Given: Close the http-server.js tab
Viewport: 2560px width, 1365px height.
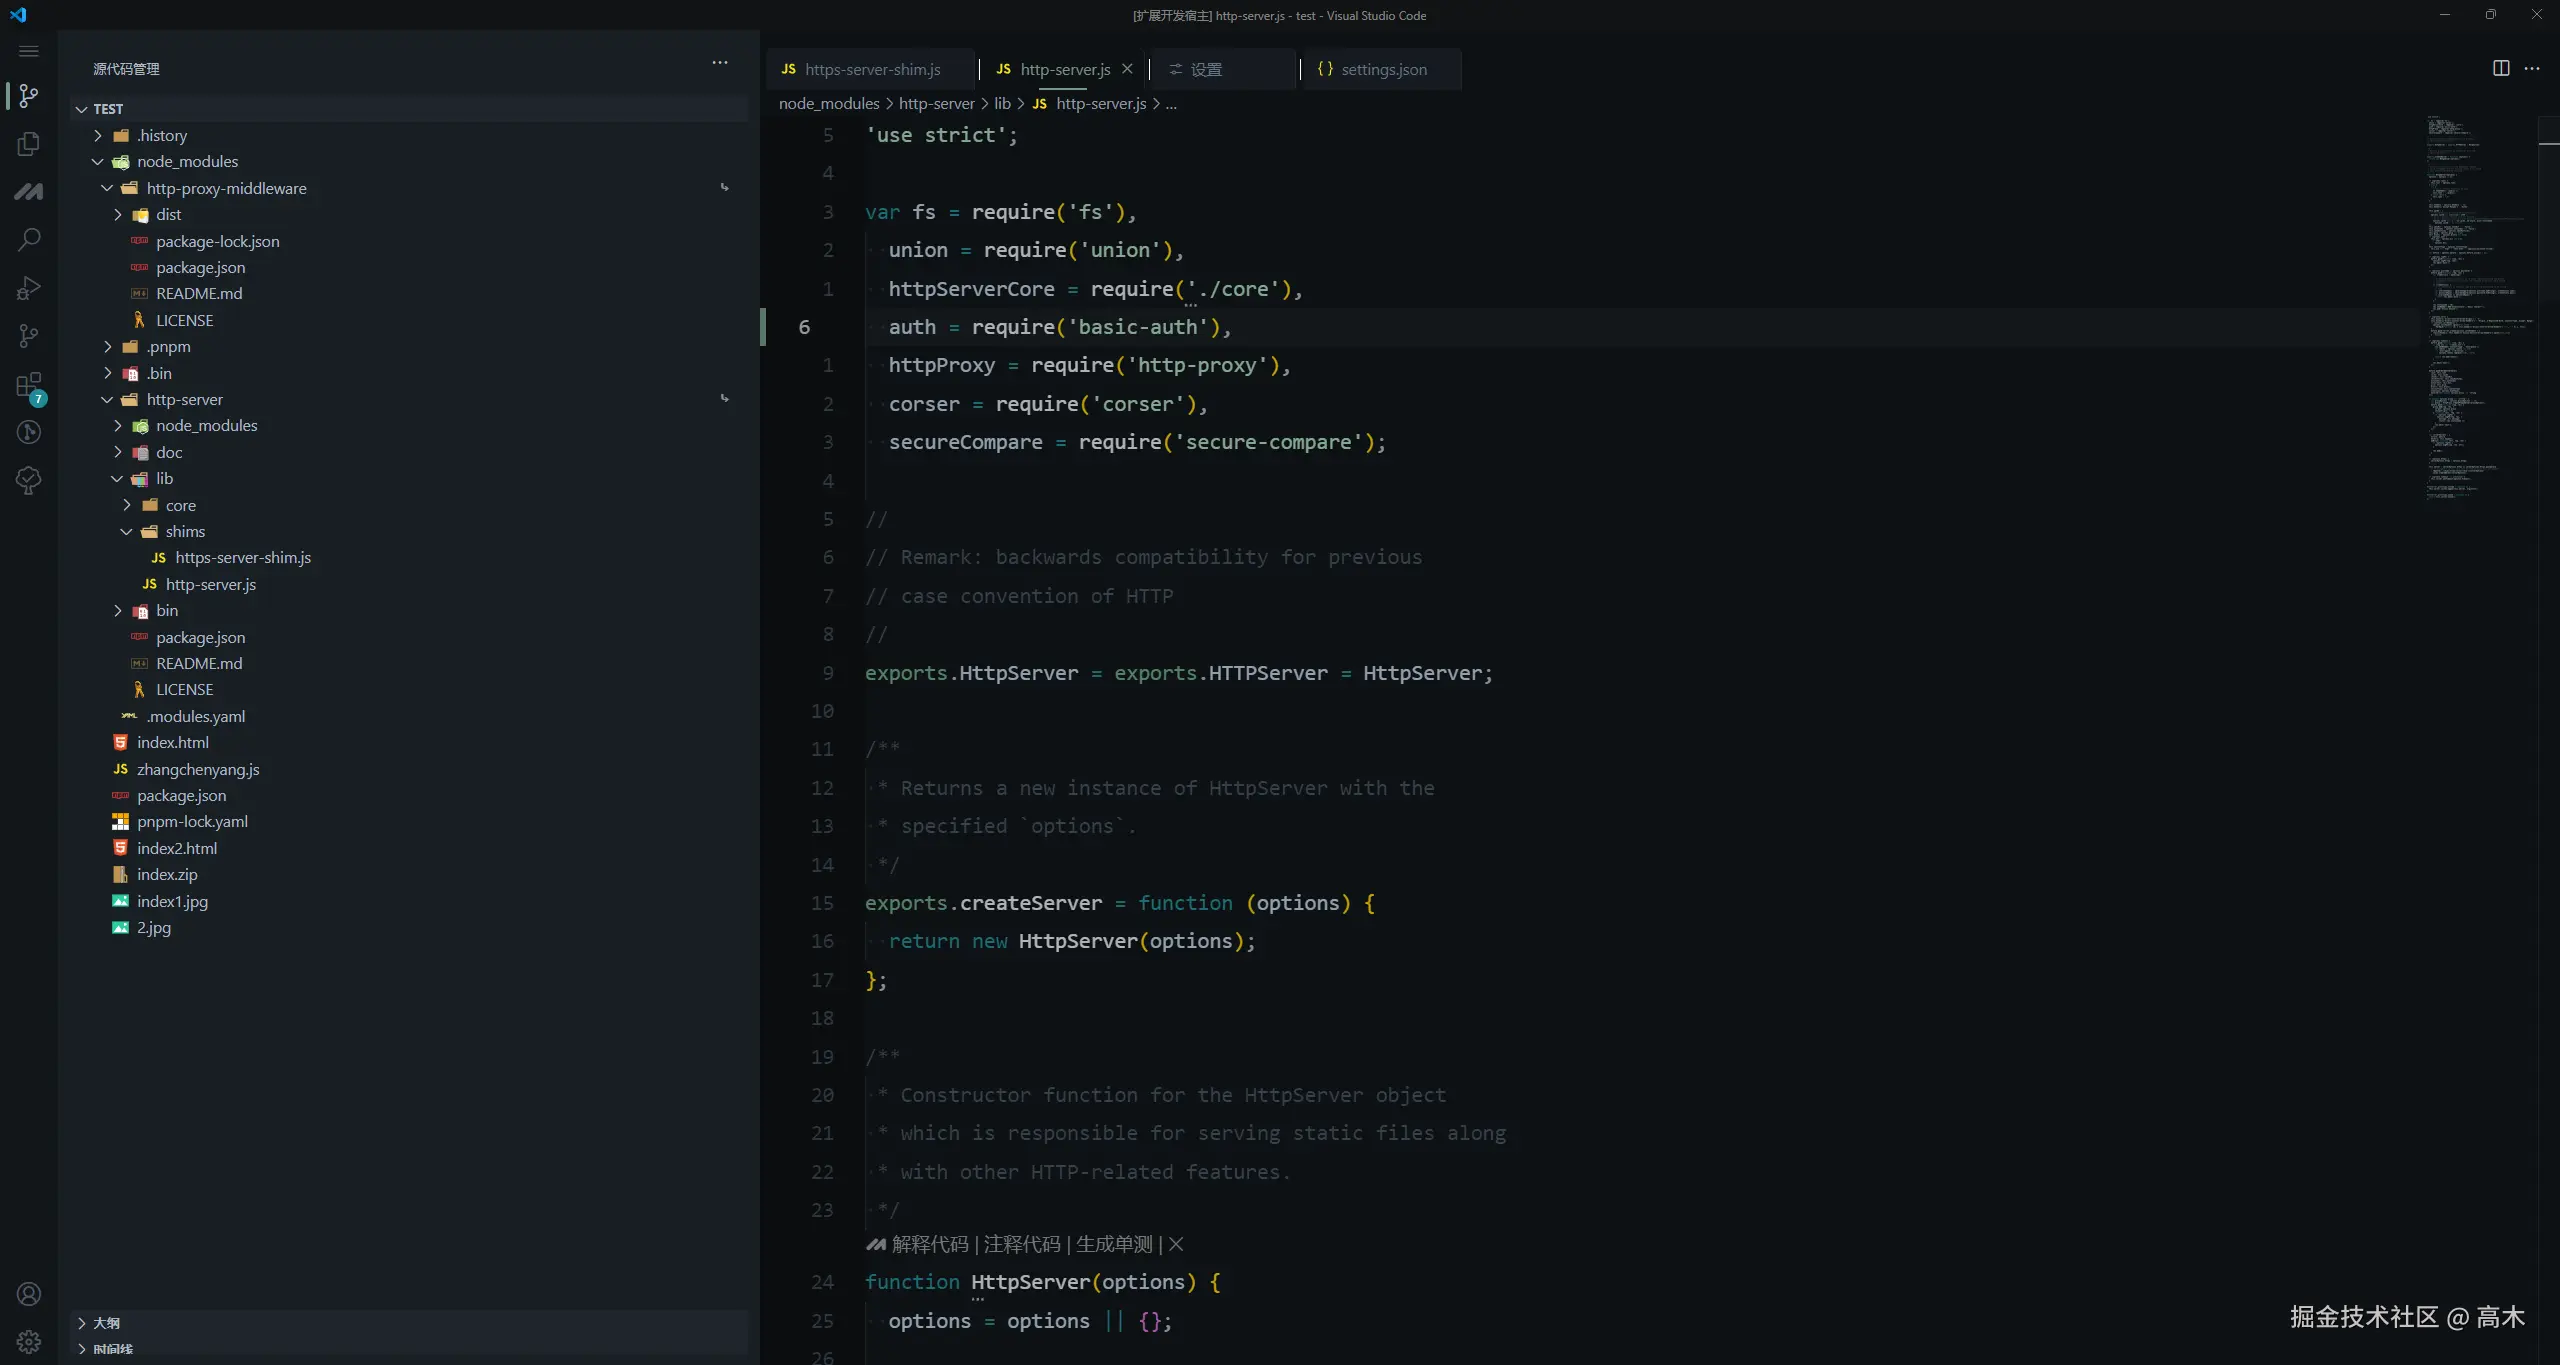Looking at the screenshot, I should [x=1127, y=69].
